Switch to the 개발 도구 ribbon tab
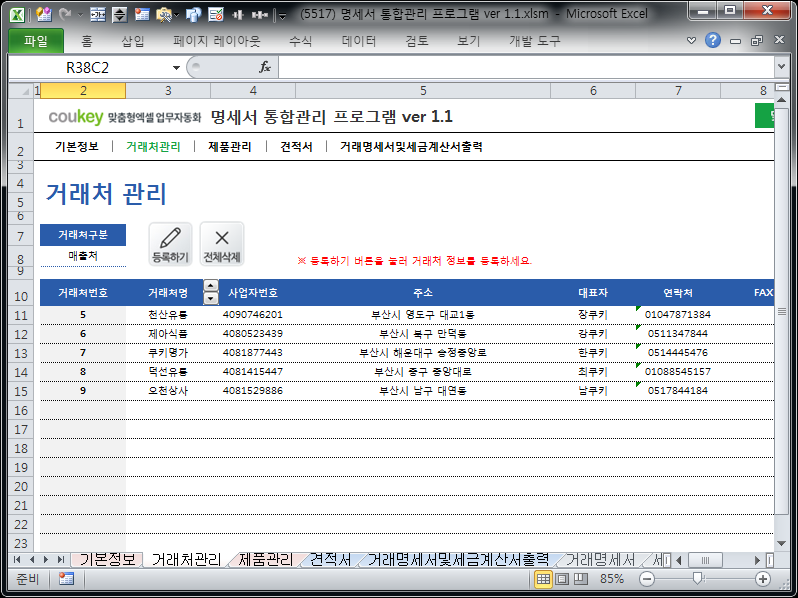Image resolution: width=798 pixels, height=598 pixels. (535, 41)
